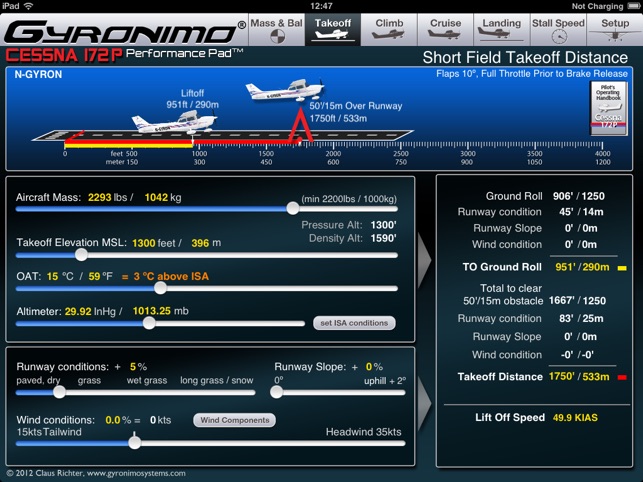Select the Takeoff tab

click(x=333, y=30)
